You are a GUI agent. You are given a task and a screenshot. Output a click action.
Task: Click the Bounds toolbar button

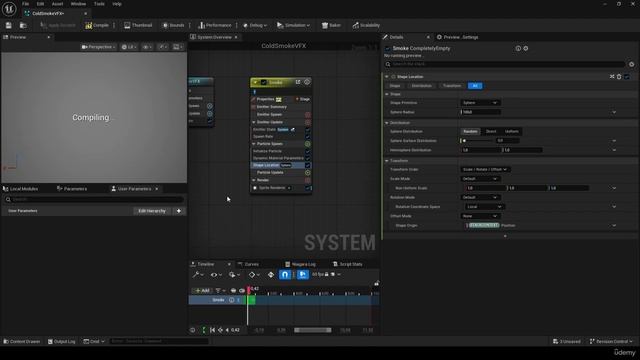tap(173, 25)
